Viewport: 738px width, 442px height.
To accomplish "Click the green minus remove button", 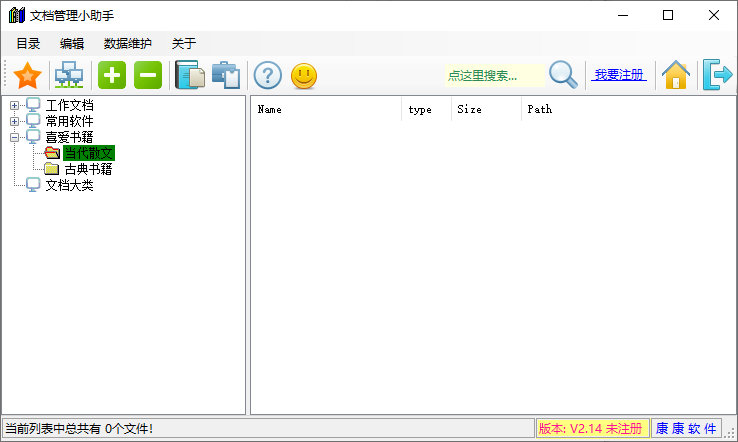I will [148, 75].
